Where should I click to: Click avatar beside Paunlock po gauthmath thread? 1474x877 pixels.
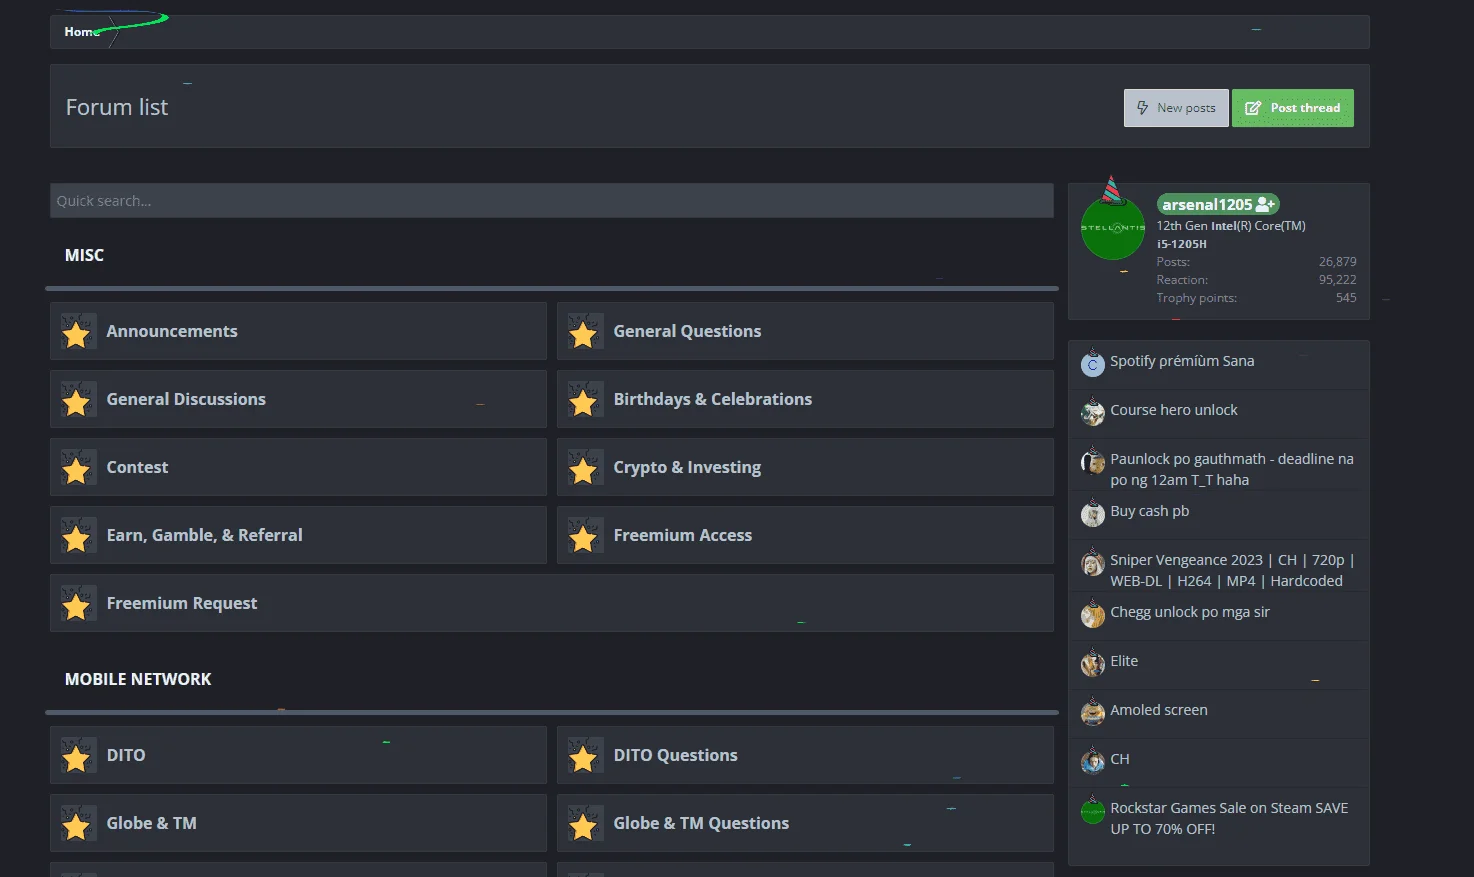pyautogui.click(x=1093, y=462)
